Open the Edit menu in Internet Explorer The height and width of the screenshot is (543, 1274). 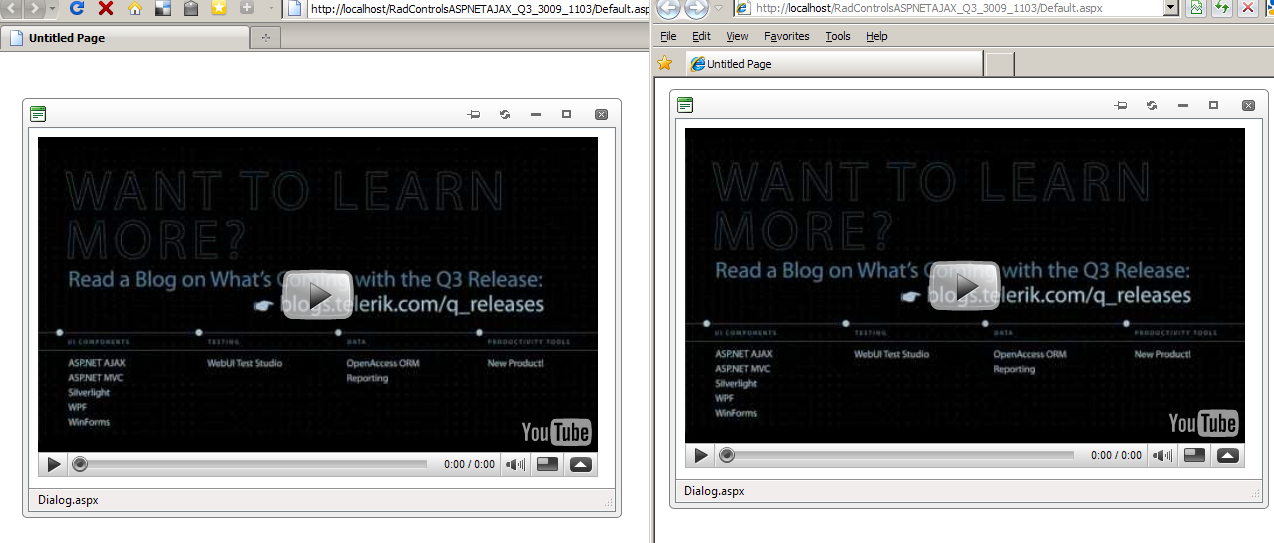tap(702, 36)
